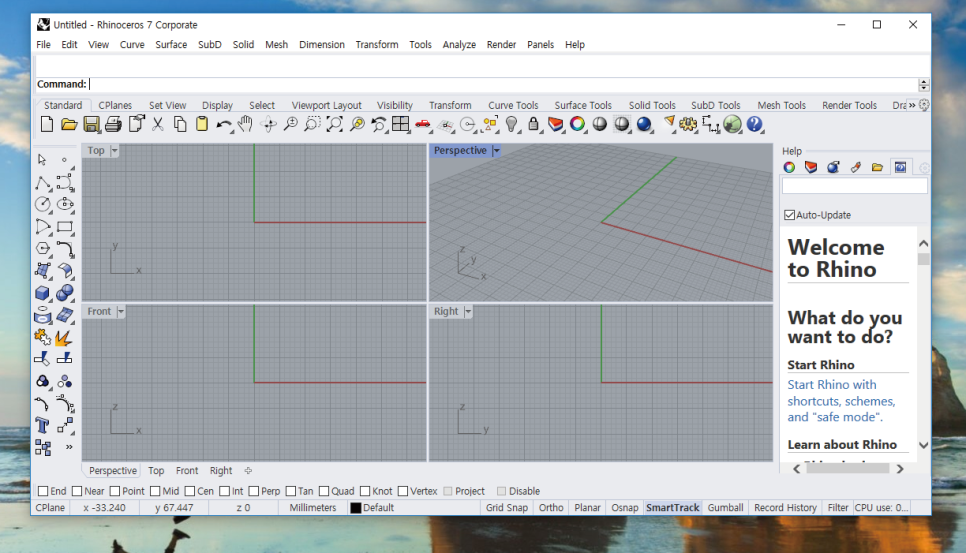Select the Circle tool in the sidebar
The height and width of the screenshot is (553, 966).
coord(43,204)
